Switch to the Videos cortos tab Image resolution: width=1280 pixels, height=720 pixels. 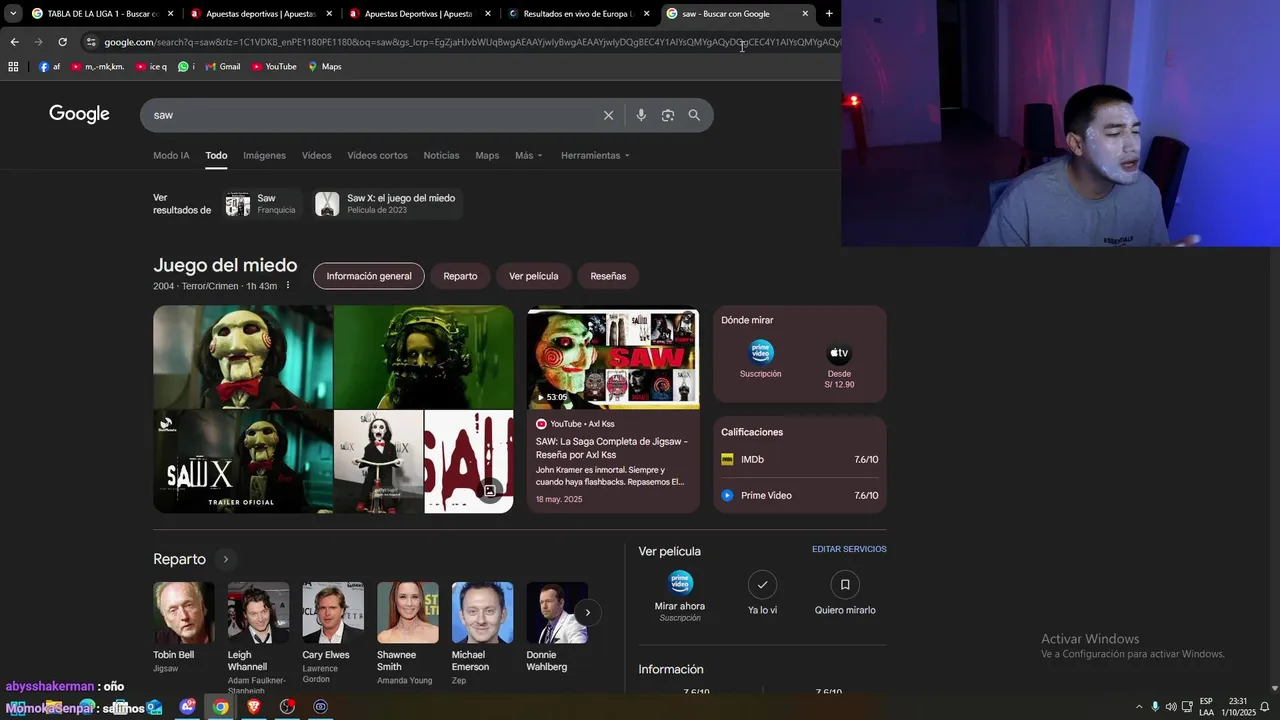377,156
